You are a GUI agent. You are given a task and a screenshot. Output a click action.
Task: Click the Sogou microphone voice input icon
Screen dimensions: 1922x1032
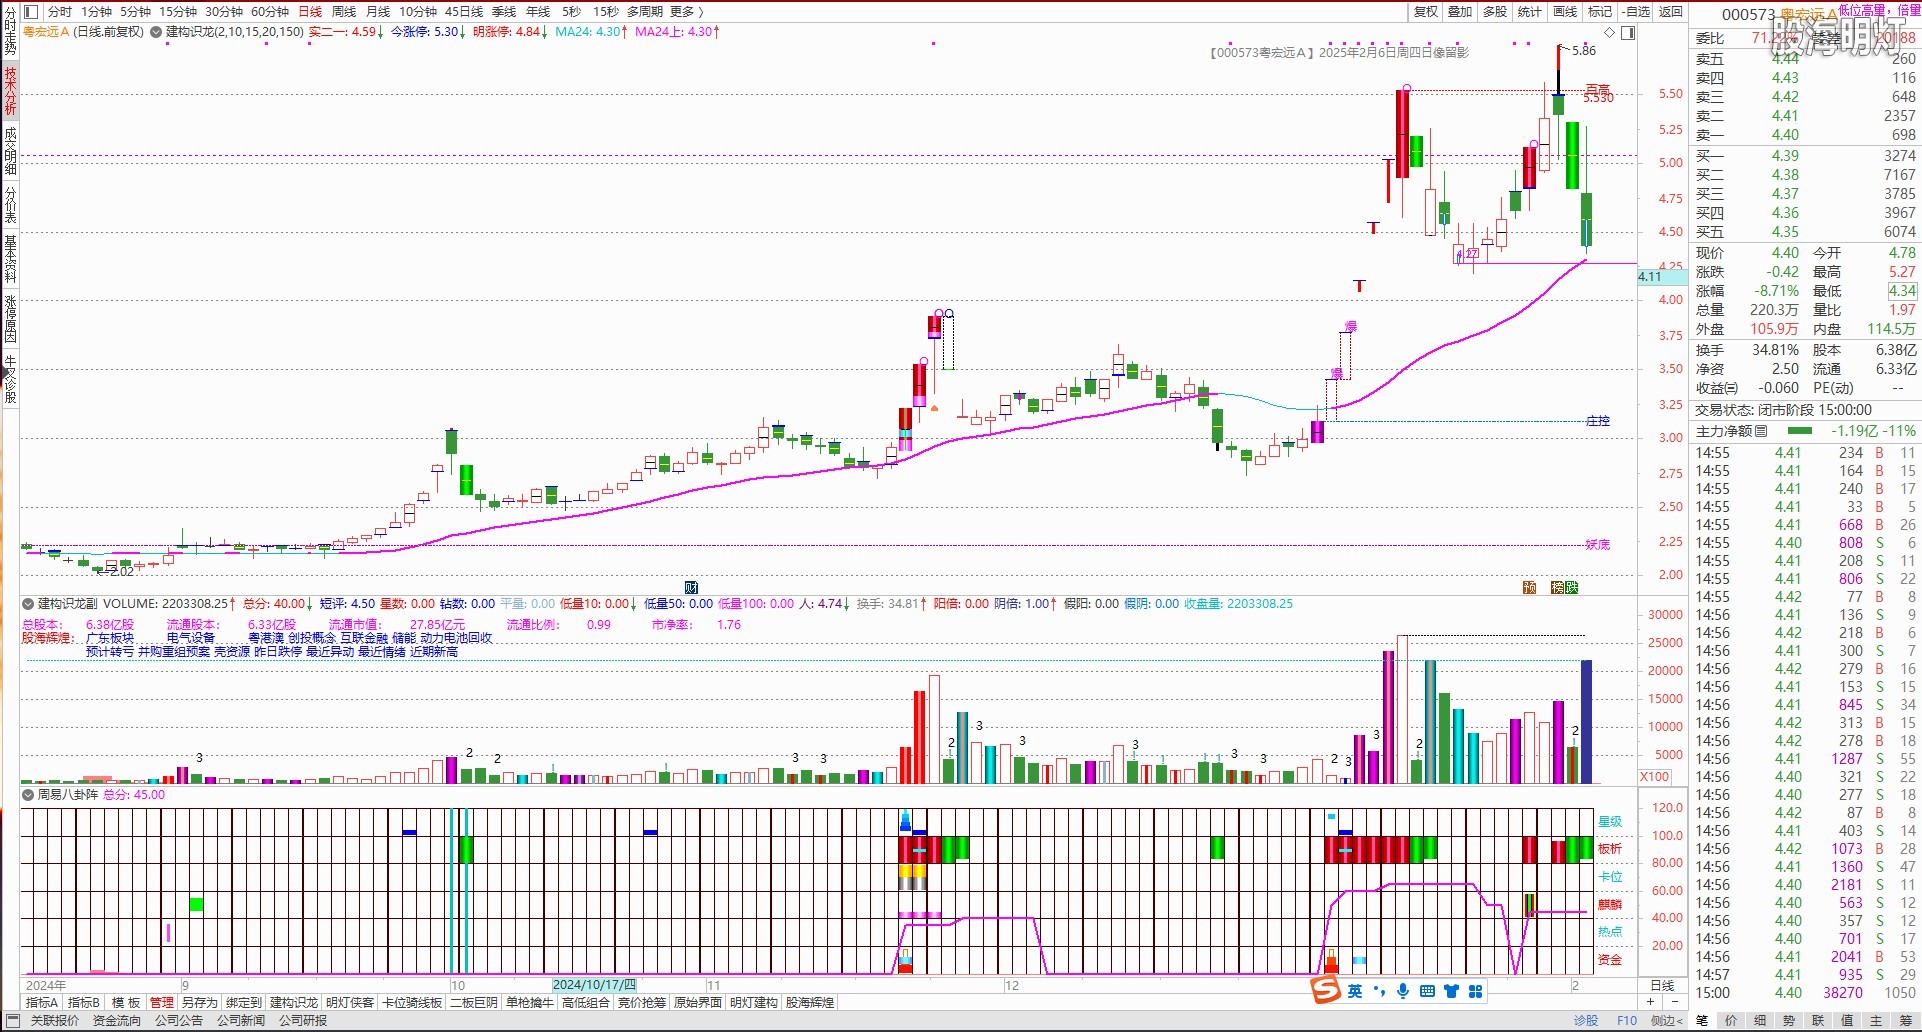tap(1404, 991)
